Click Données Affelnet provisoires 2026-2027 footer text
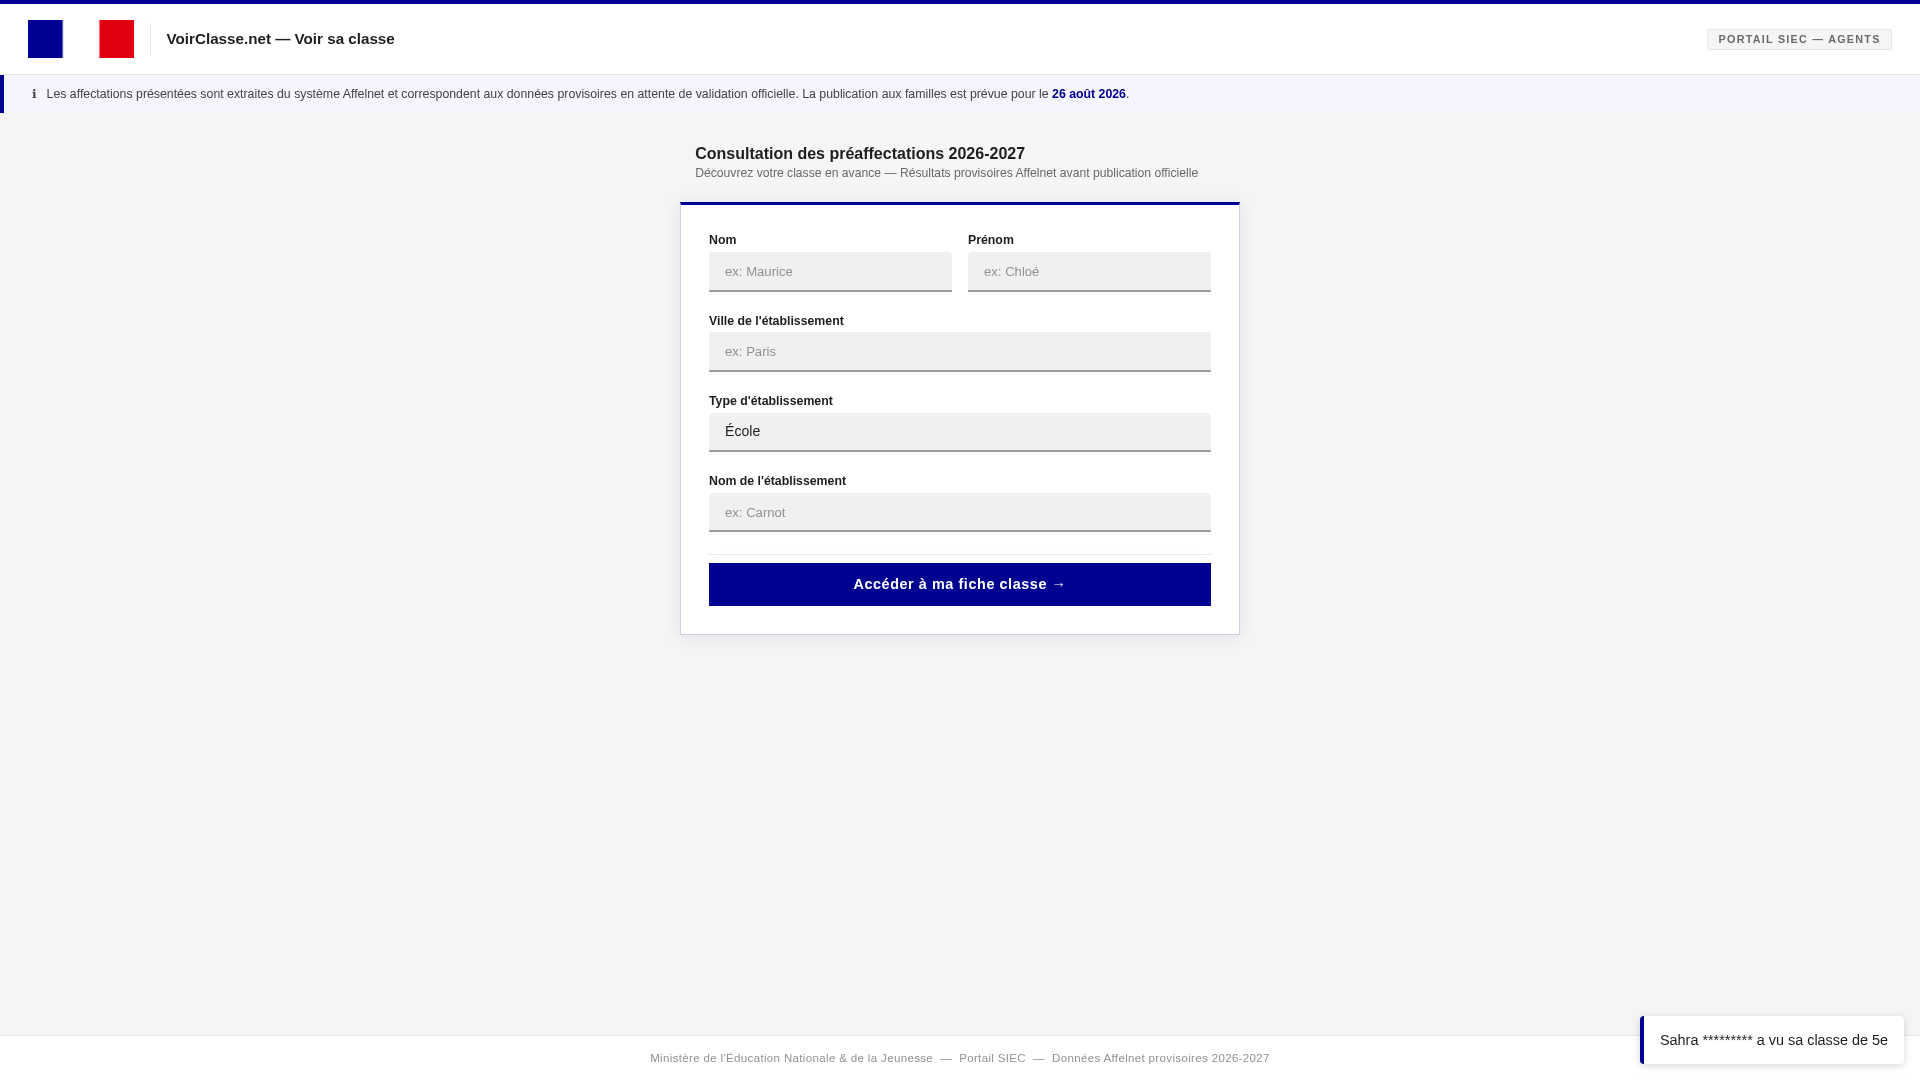The width and height of the screenshot is (1920, 1080). (1160, 1058)
